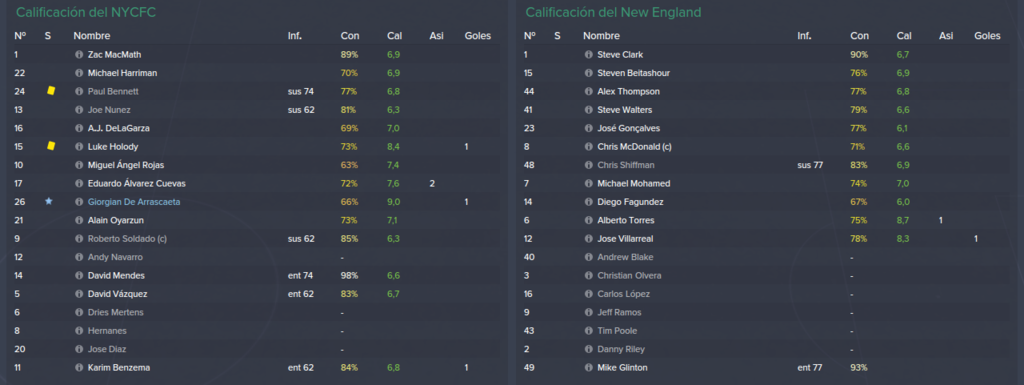1024x385 pixels.
Task: Open info icon next to Karim Benzema
Action: click(x=79, y=368)
